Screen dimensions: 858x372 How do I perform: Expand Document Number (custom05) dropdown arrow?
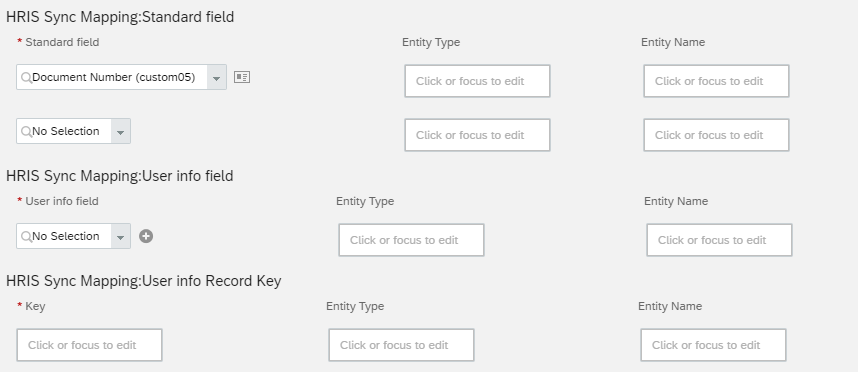pos(217,78)
